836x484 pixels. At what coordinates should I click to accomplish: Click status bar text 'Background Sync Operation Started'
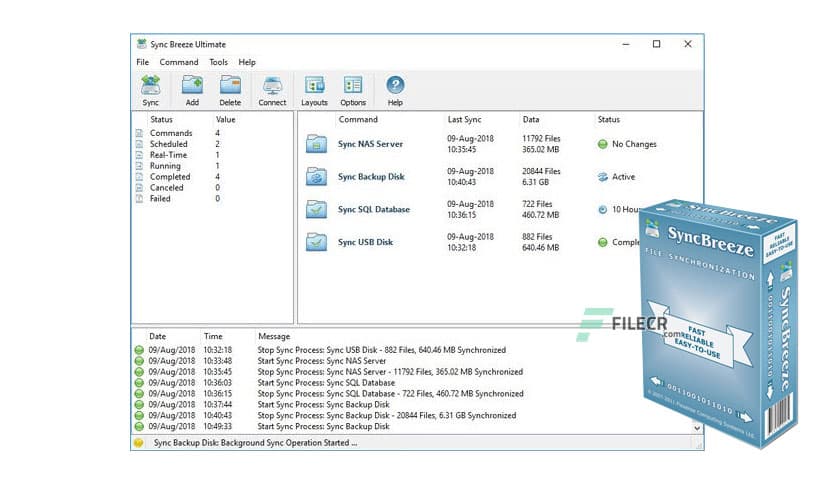pos(288,443)
